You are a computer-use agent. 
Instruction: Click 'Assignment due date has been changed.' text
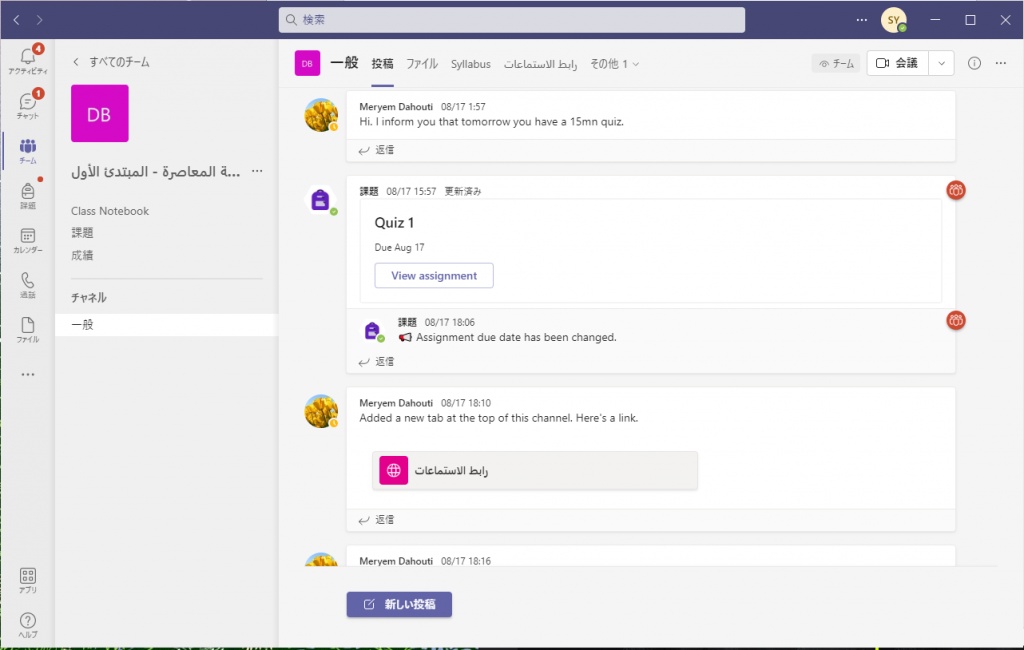pos(516,337)
